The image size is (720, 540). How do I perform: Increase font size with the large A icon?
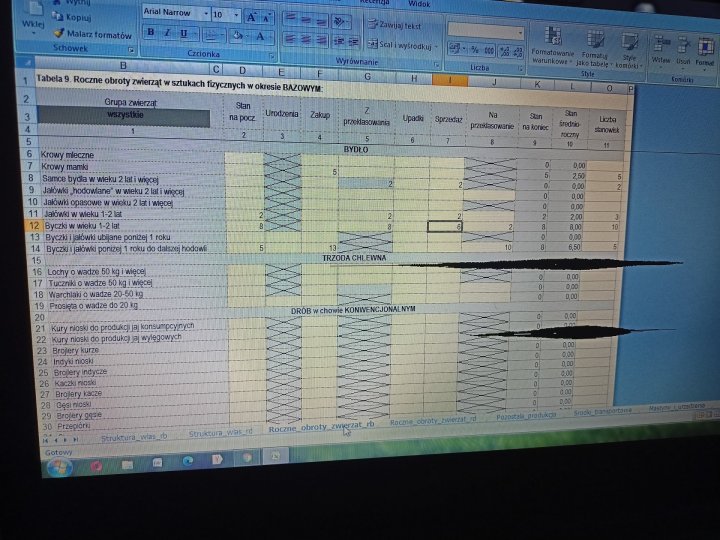pyautogui.click(x=250, y=16)
